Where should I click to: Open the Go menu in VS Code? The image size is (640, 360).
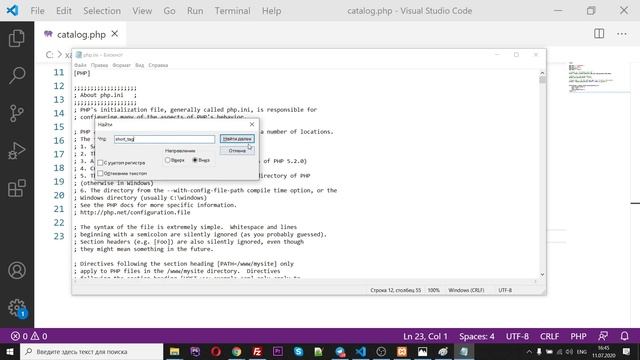[169, 11]
